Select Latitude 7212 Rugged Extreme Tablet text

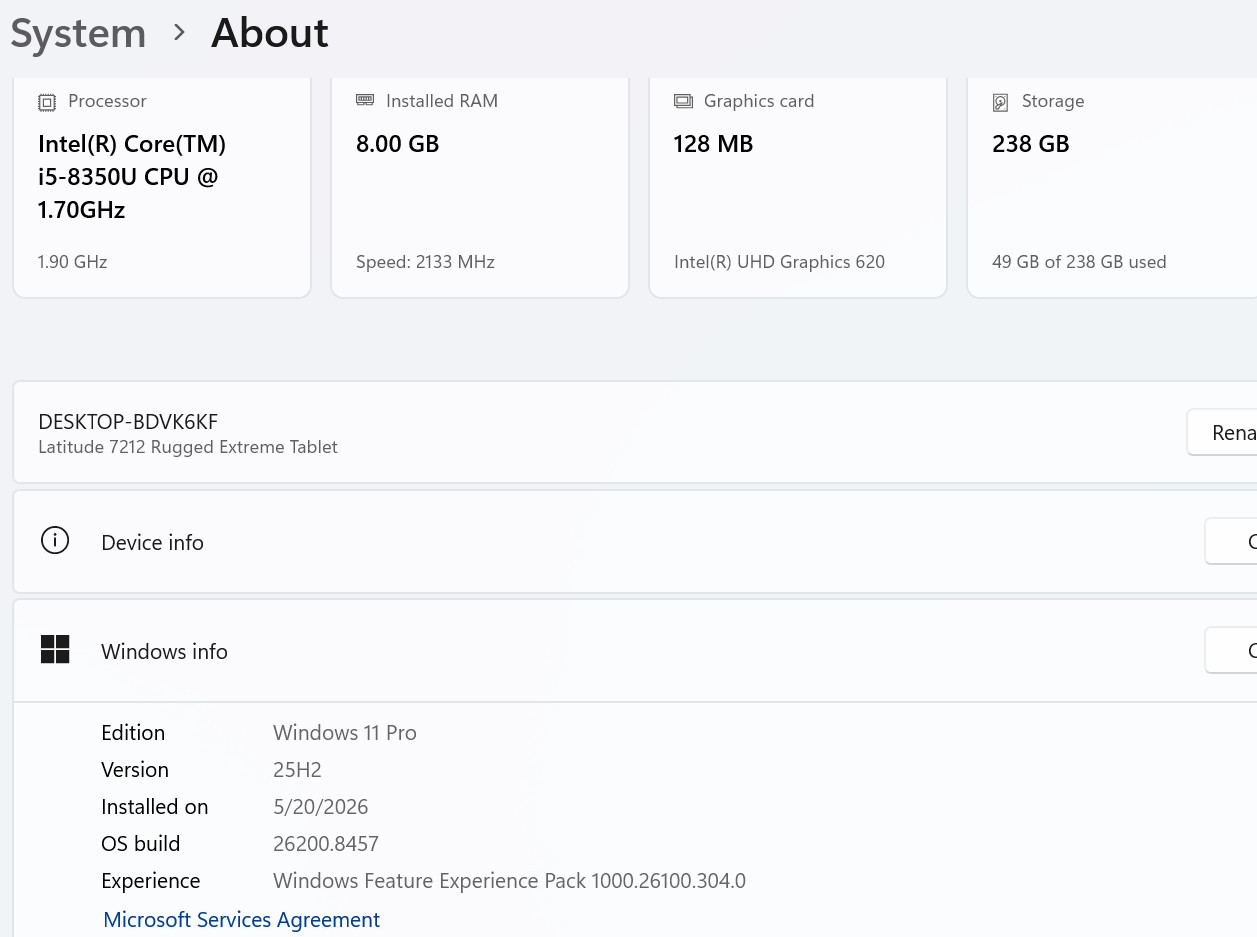188,447
